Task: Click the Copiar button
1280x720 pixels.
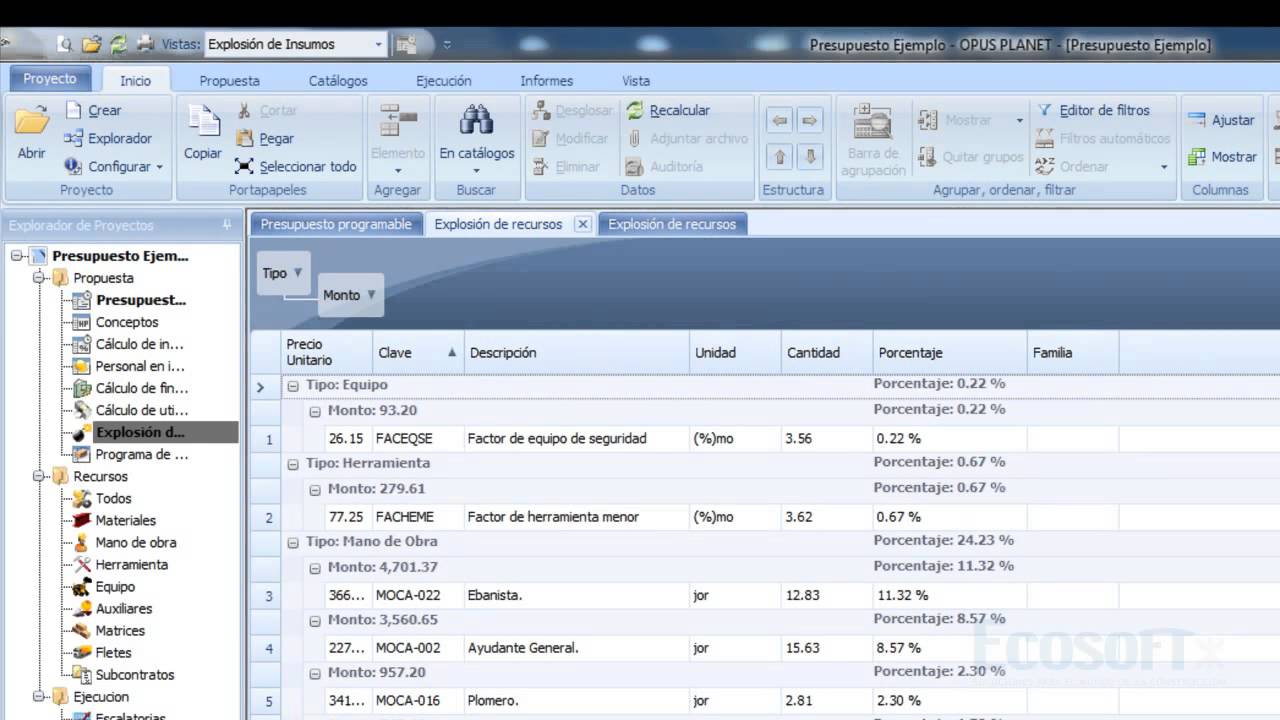Action: [x=203, y=134]
